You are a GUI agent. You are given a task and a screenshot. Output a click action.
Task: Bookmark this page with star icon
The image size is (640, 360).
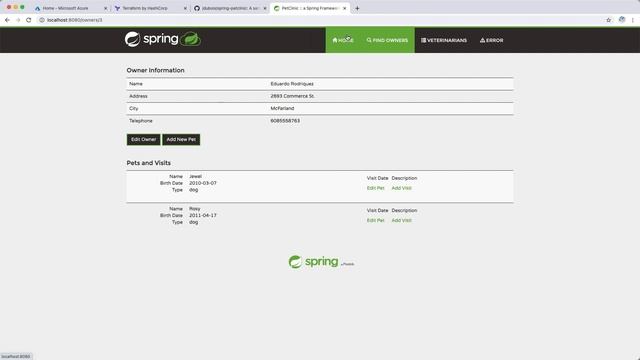click(x=608, y=20)
